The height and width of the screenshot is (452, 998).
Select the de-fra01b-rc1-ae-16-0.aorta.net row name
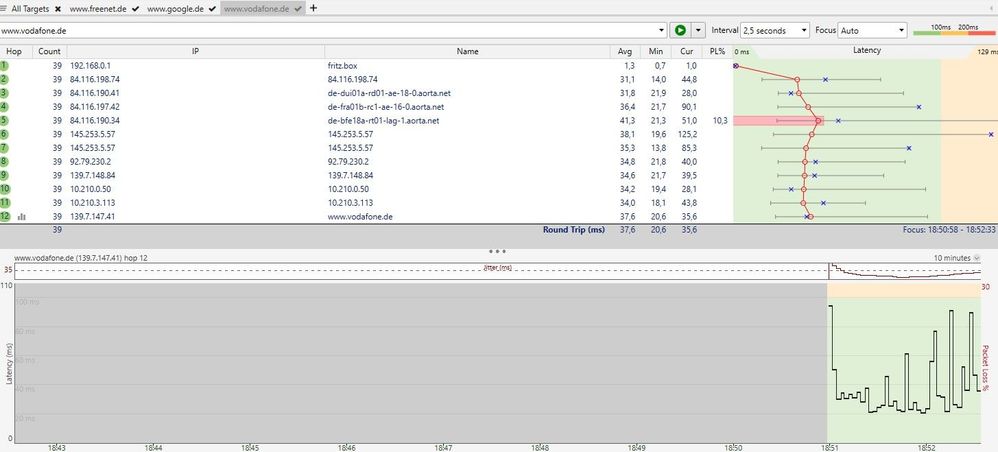(x=386, y=107)
